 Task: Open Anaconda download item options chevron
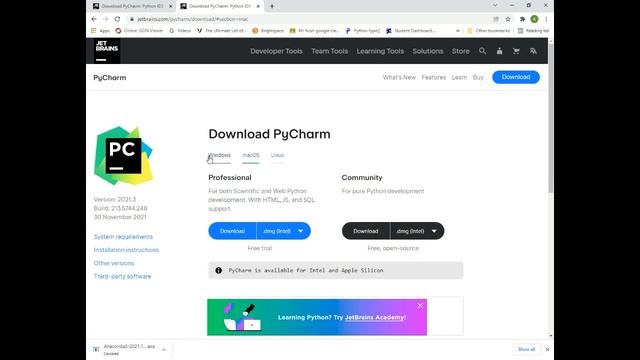[164, 349]
